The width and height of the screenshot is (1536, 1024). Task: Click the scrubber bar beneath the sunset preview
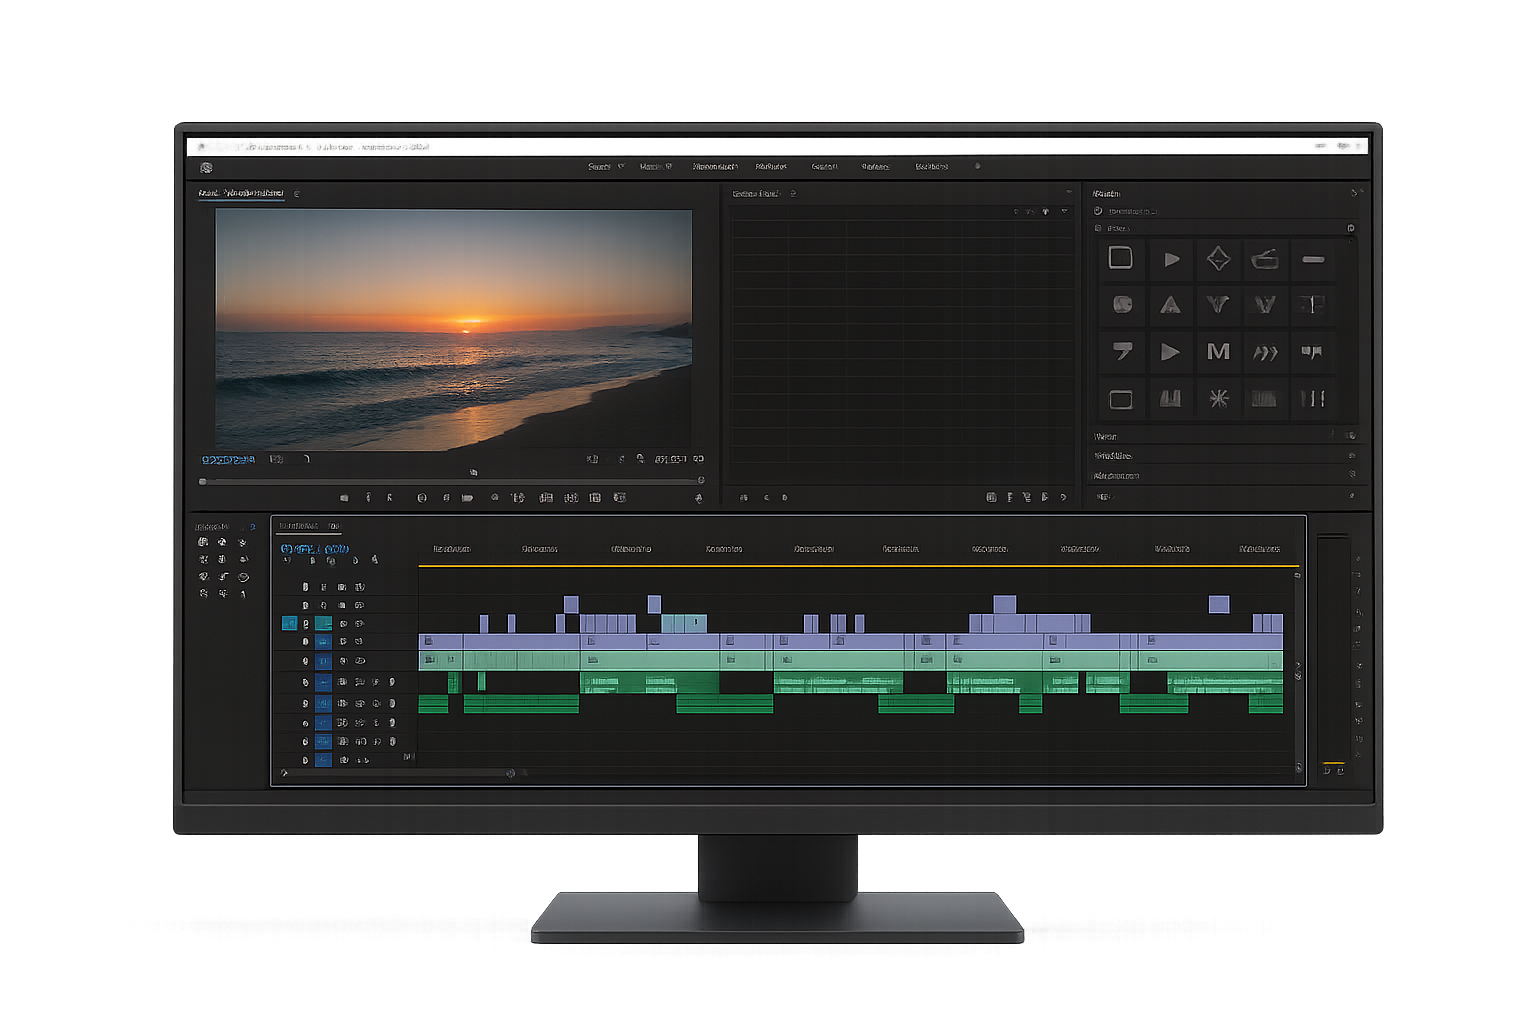(x=452, y=481)
